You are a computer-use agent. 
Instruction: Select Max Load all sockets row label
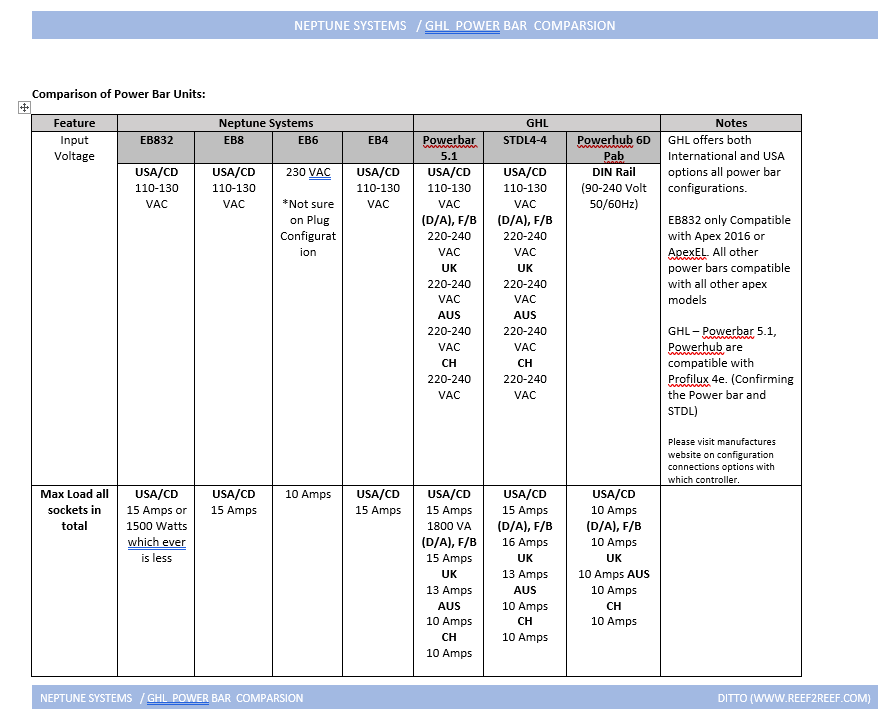74,510
